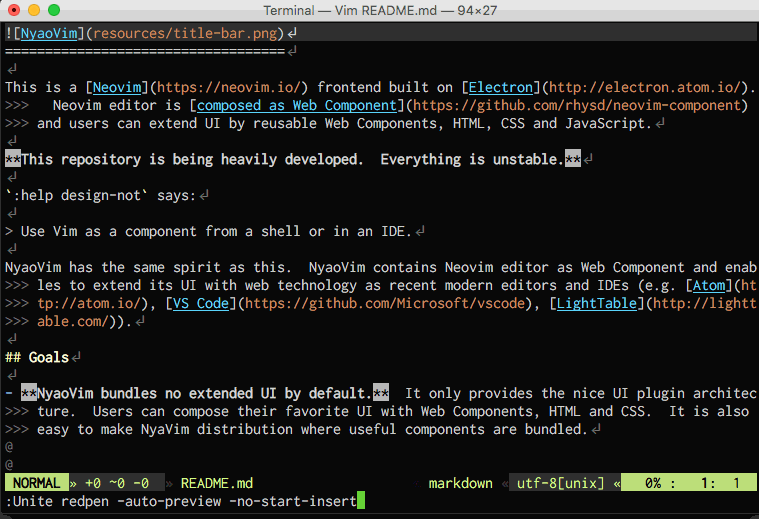The width and height of the screenshot is (759, 519).
Task: Click the '## Goals' heading
Action: tap(37, 358)
